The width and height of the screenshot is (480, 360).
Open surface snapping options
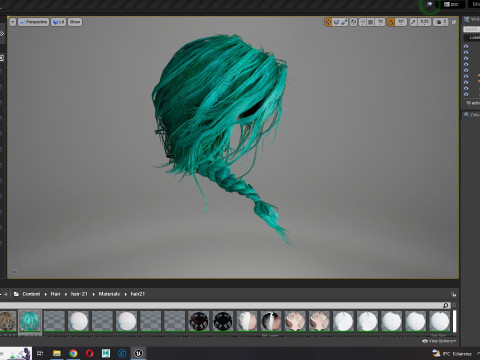pyautogui.click(x=363, y=22)
